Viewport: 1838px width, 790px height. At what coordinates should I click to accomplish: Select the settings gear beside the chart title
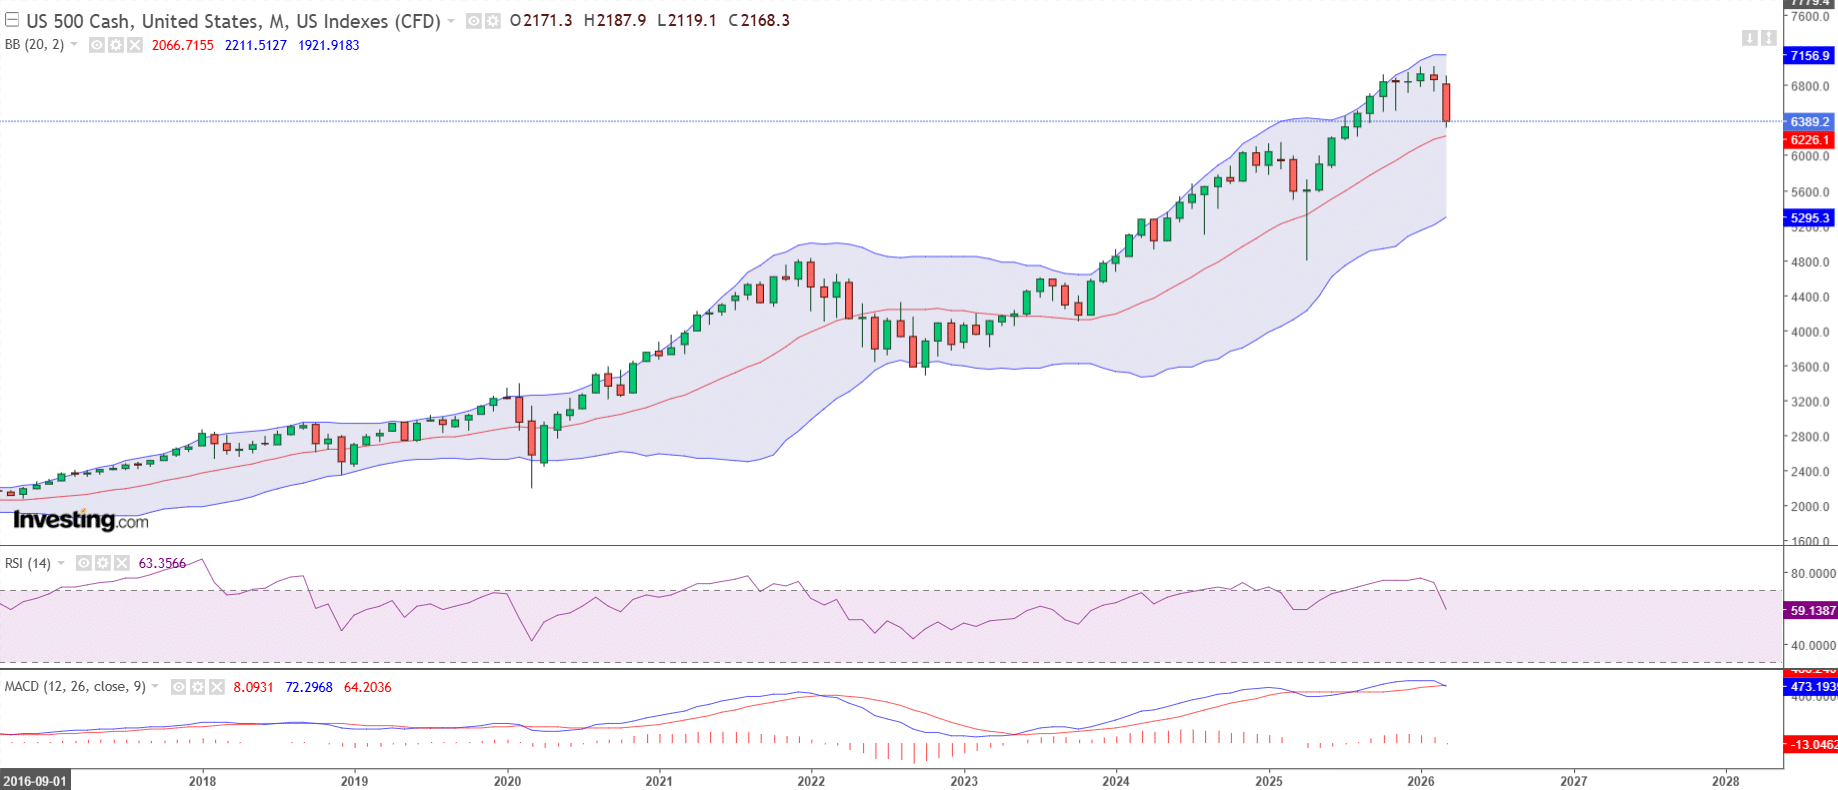[491, 19]
